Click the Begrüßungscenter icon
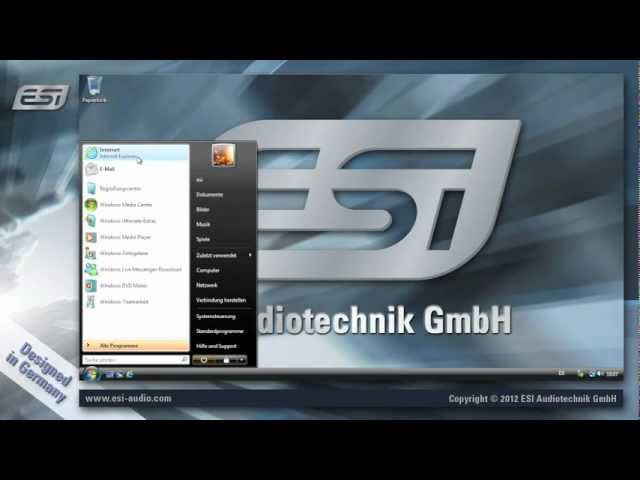This screenshot has width=640, height=480. tap(91, 188)
